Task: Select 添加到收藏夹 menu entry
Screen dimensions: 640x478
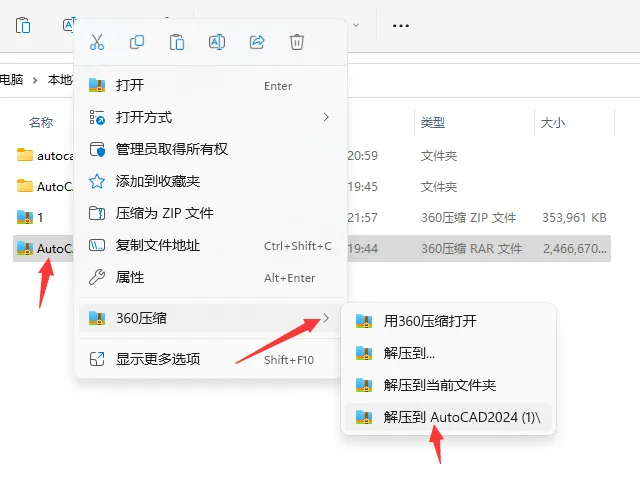Action: click(x=211, y=181)
